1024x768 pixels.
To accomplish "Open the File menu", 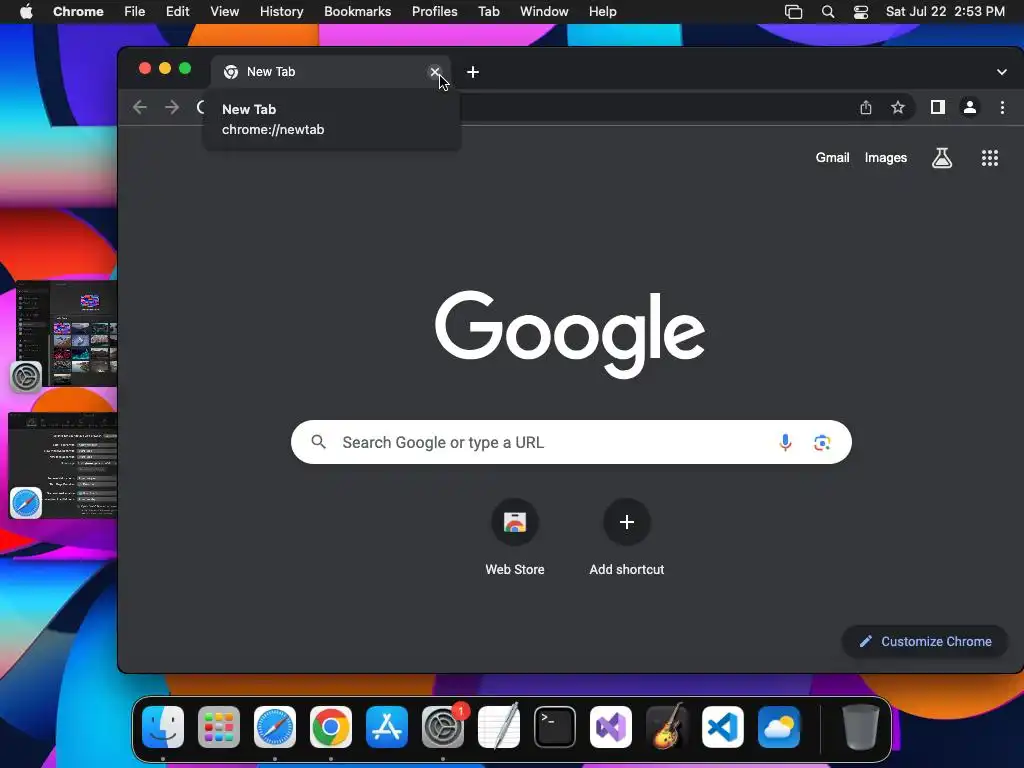I will (135, 12).
